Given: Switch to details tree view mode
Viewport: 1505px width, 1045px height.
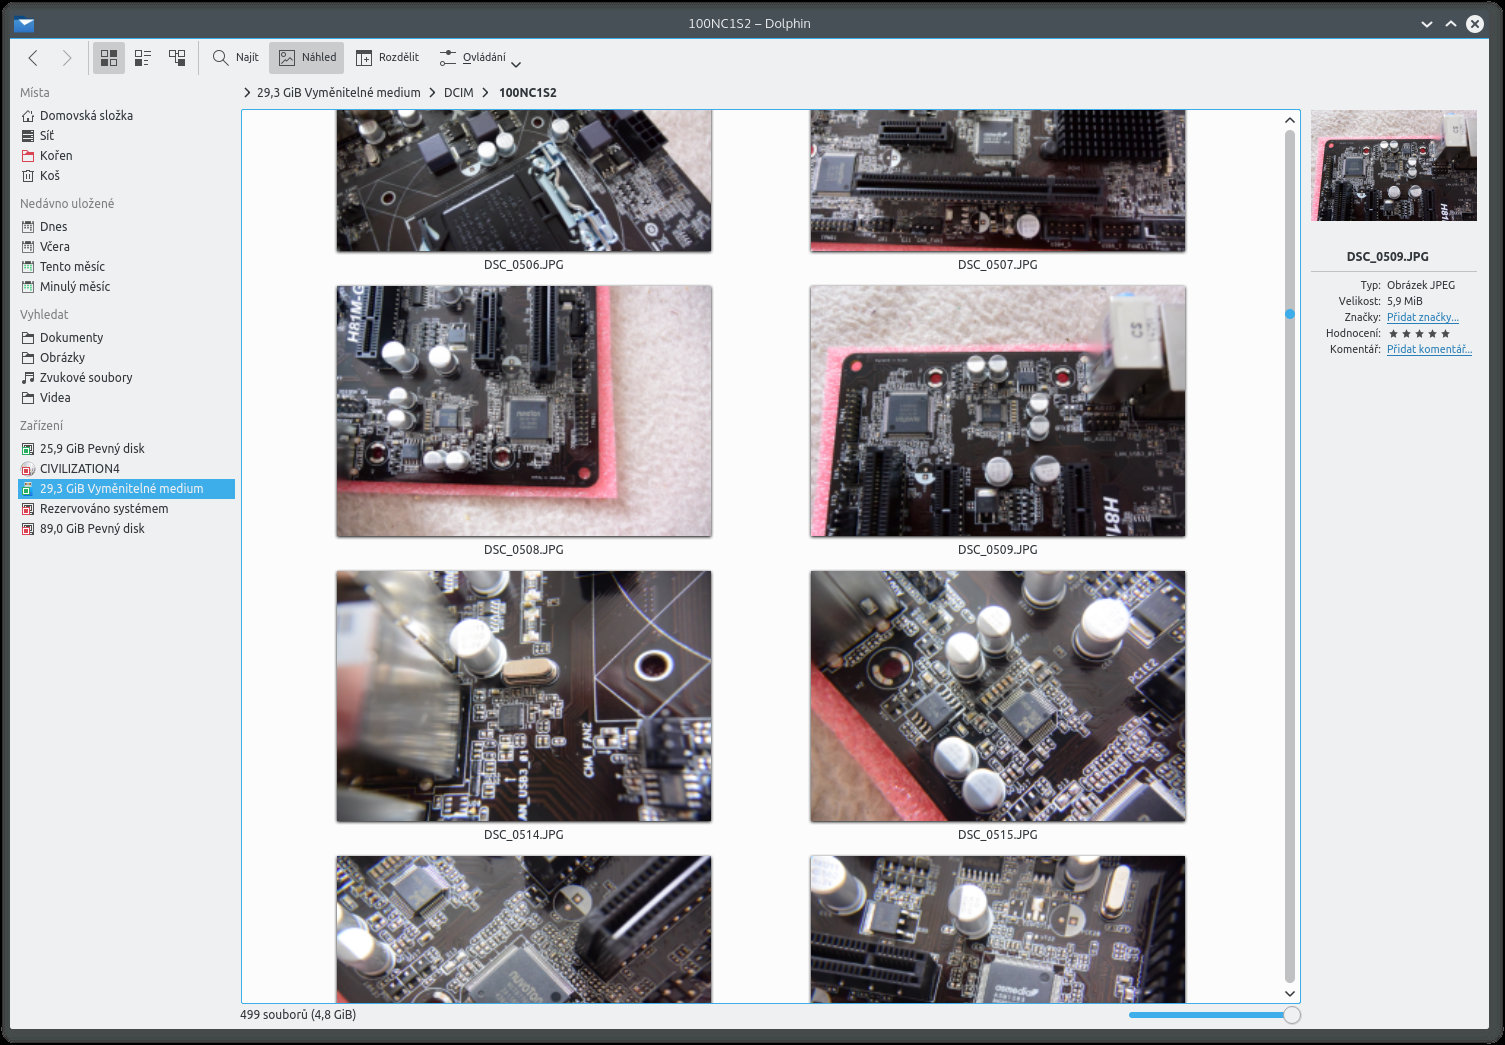Looking at the screenshot, I should [177, 58].
